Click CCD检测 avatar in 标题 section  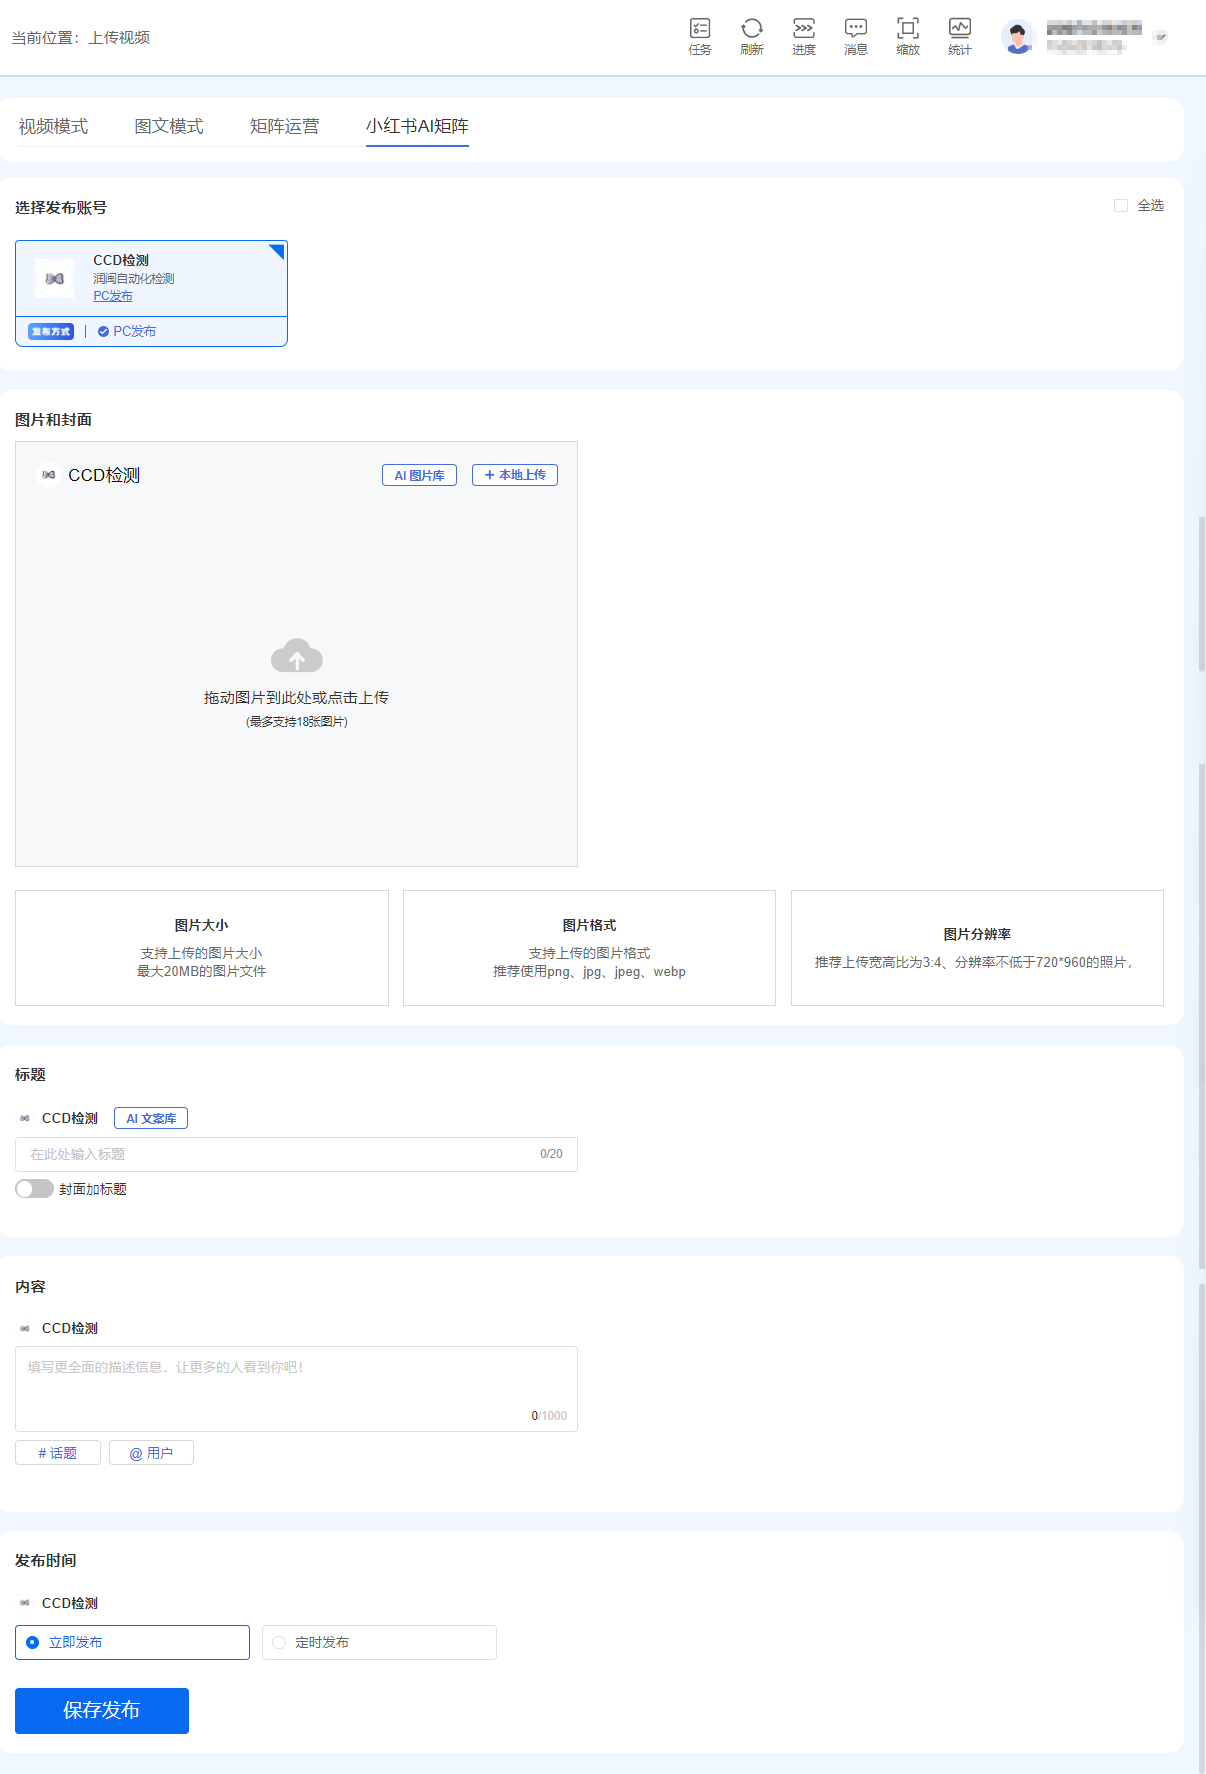[x=25, y=1118]
